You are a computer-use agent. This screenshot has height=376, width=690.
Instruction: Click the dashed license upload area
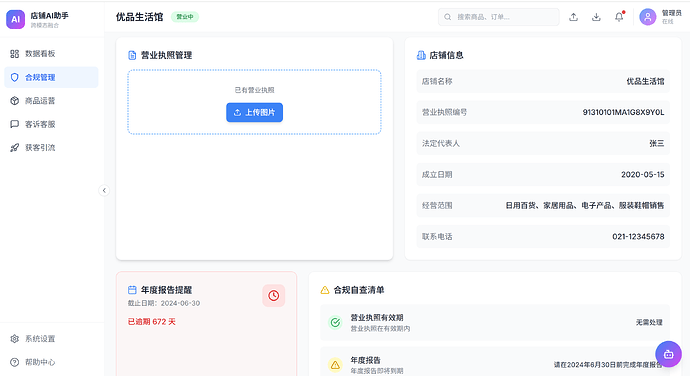[254, 102]
